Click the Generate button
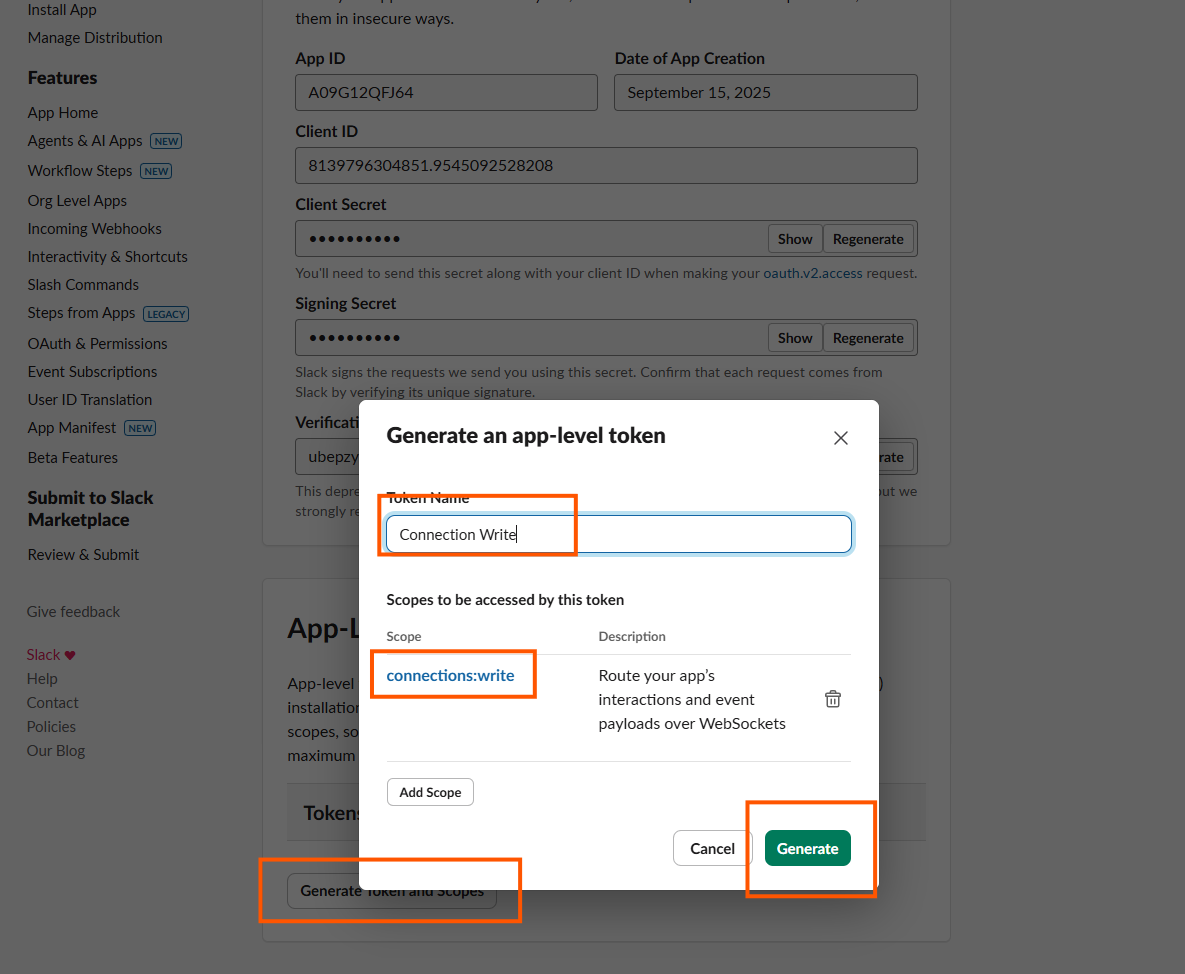 click(x=807, y=848)
